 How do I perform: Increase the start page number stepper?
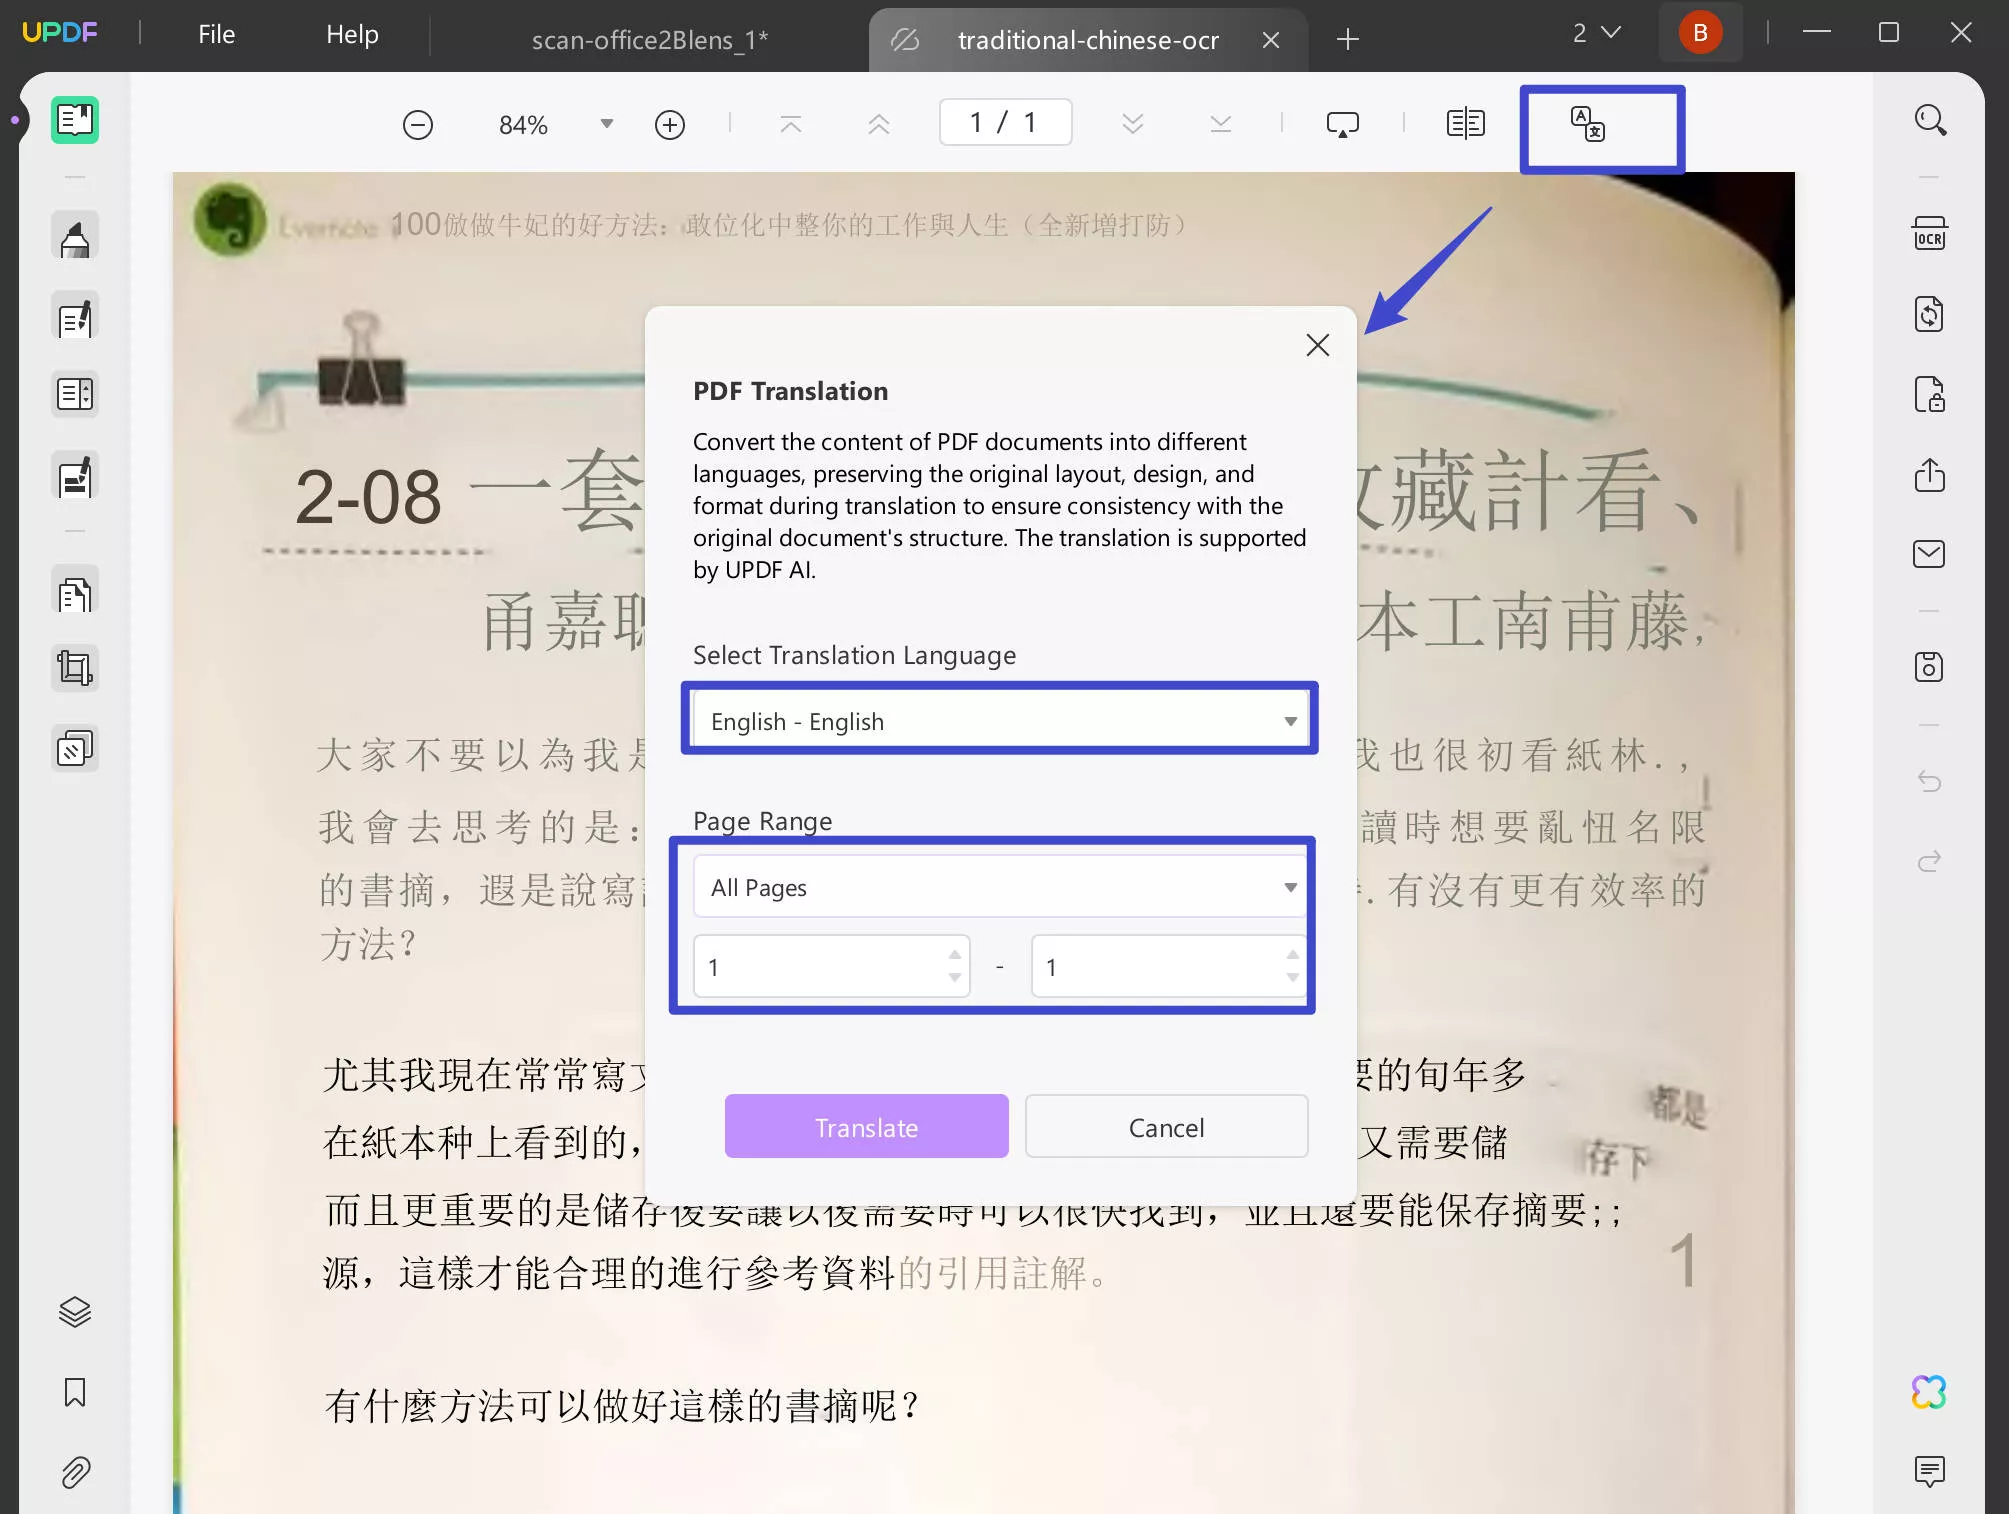(x=955, y=955)
